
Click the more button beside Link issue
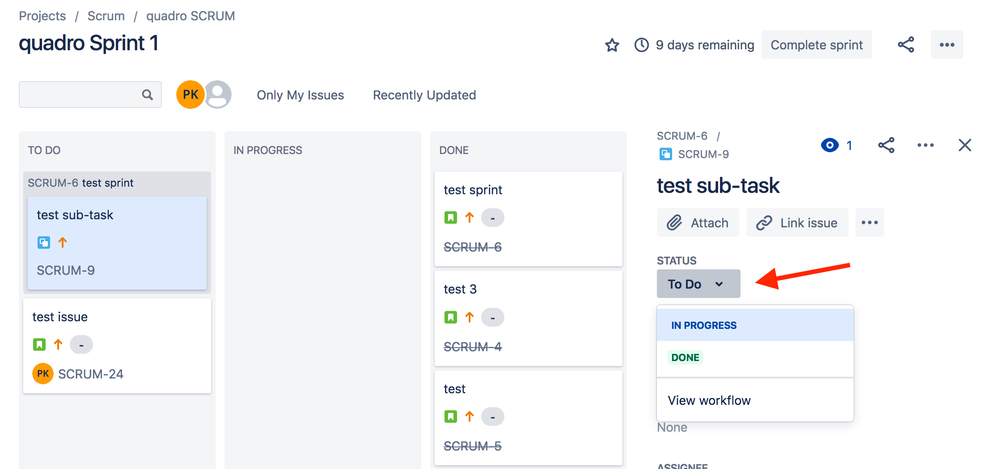click(x=870, y=222)
